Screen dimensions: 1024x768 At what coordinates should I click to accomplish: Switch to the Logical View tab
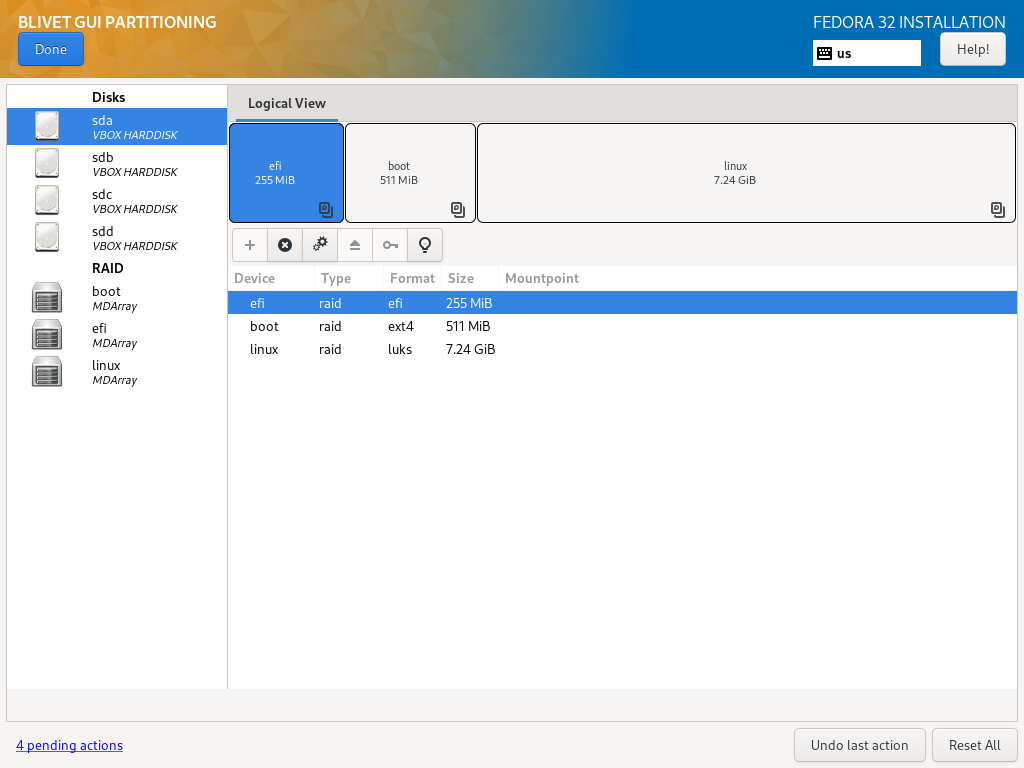[287, 104]
